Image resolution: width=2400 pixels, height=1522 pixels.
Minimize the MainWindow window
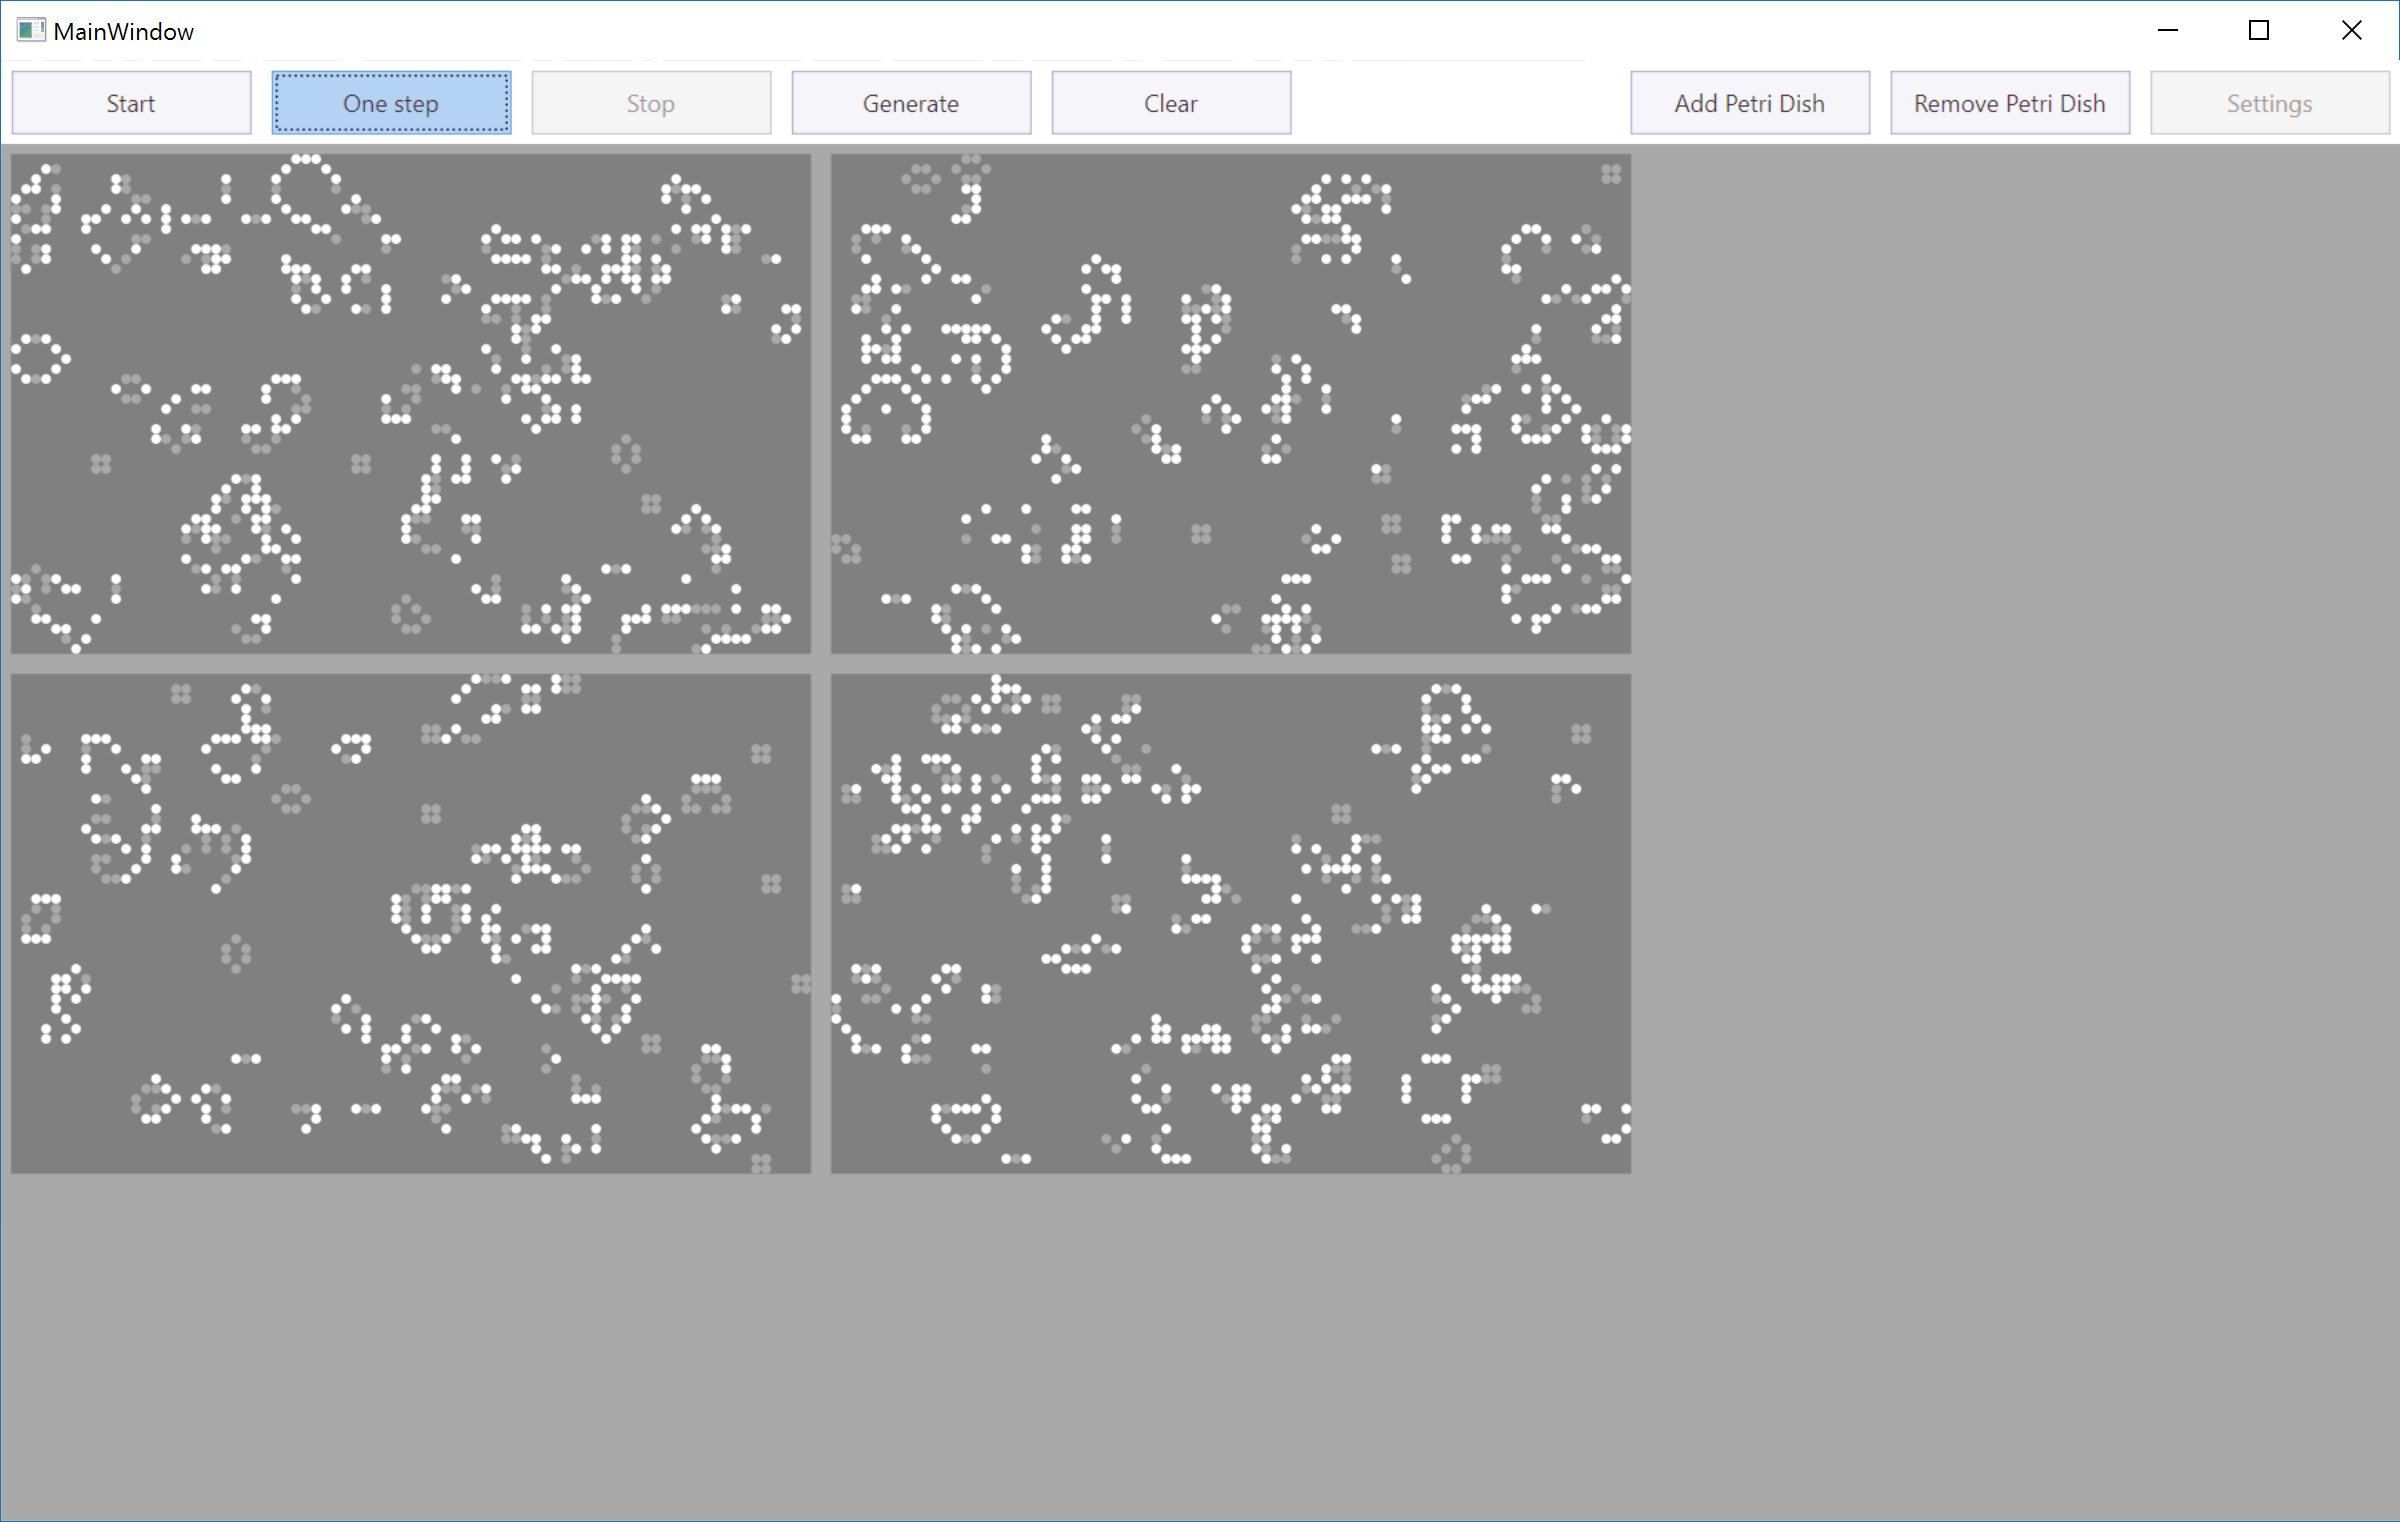pyautogui.click(x=2167, y=31)
